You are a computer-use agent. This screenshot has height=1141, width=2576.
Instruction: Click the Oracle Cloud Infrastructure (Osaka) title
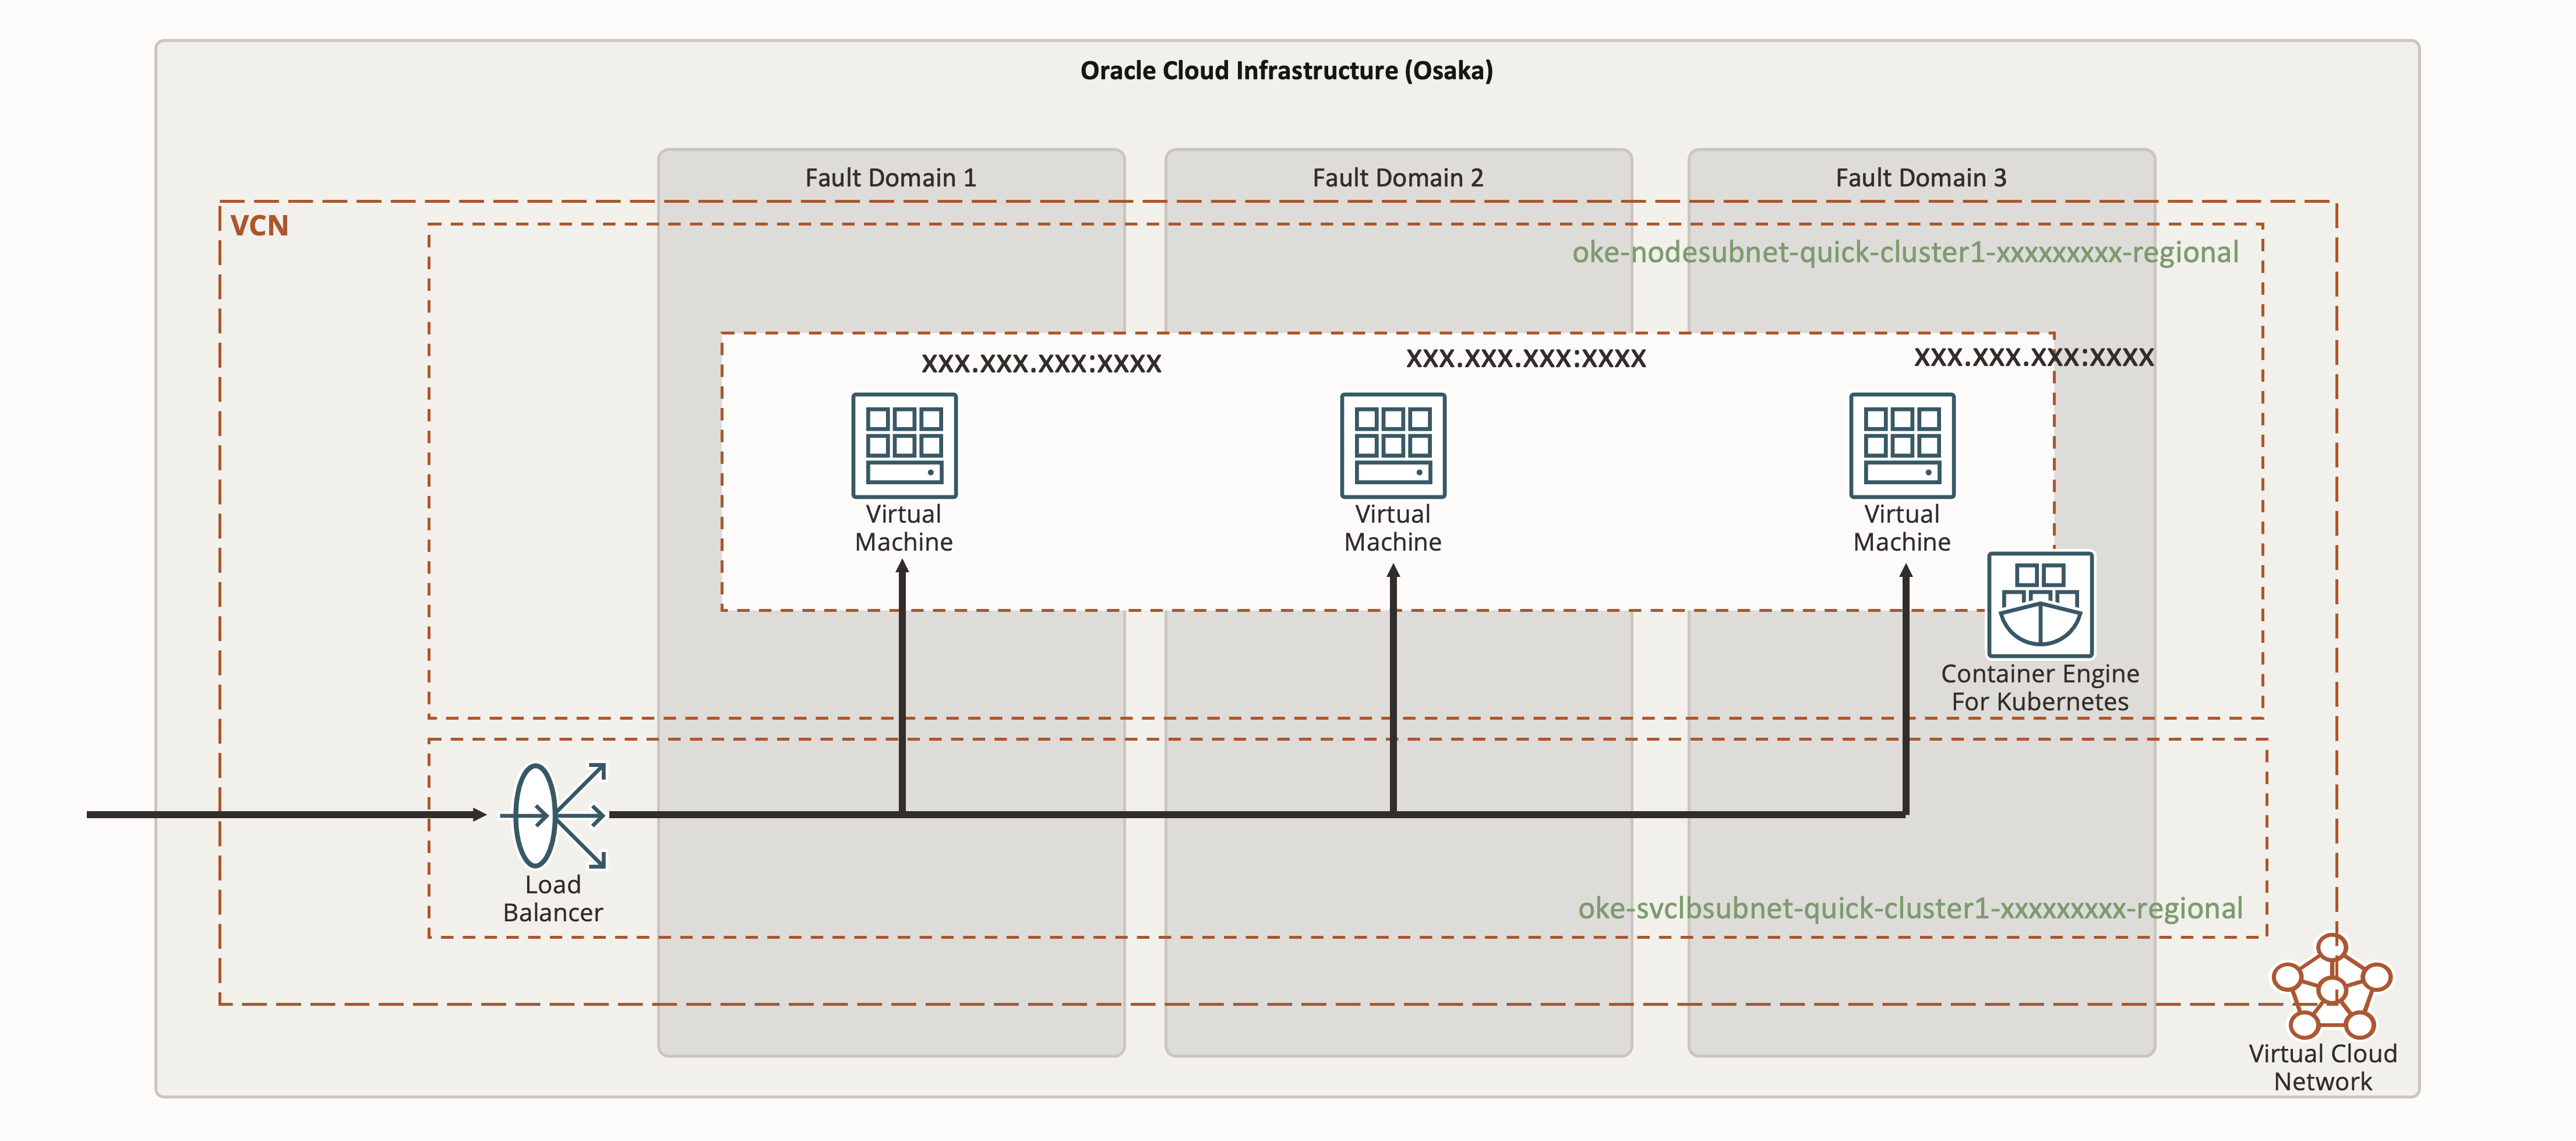1286,71
